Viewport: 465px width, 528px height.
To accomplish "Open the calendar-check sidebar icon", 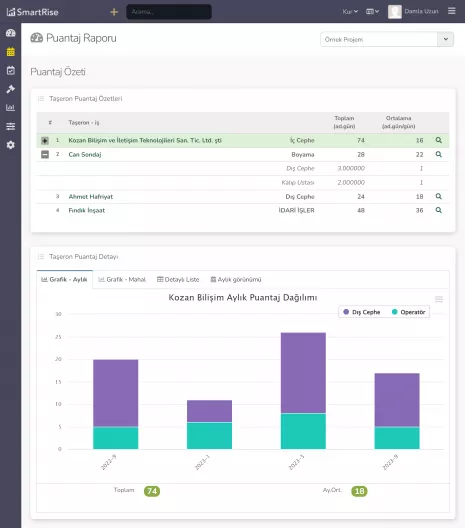I will point(10,70).
